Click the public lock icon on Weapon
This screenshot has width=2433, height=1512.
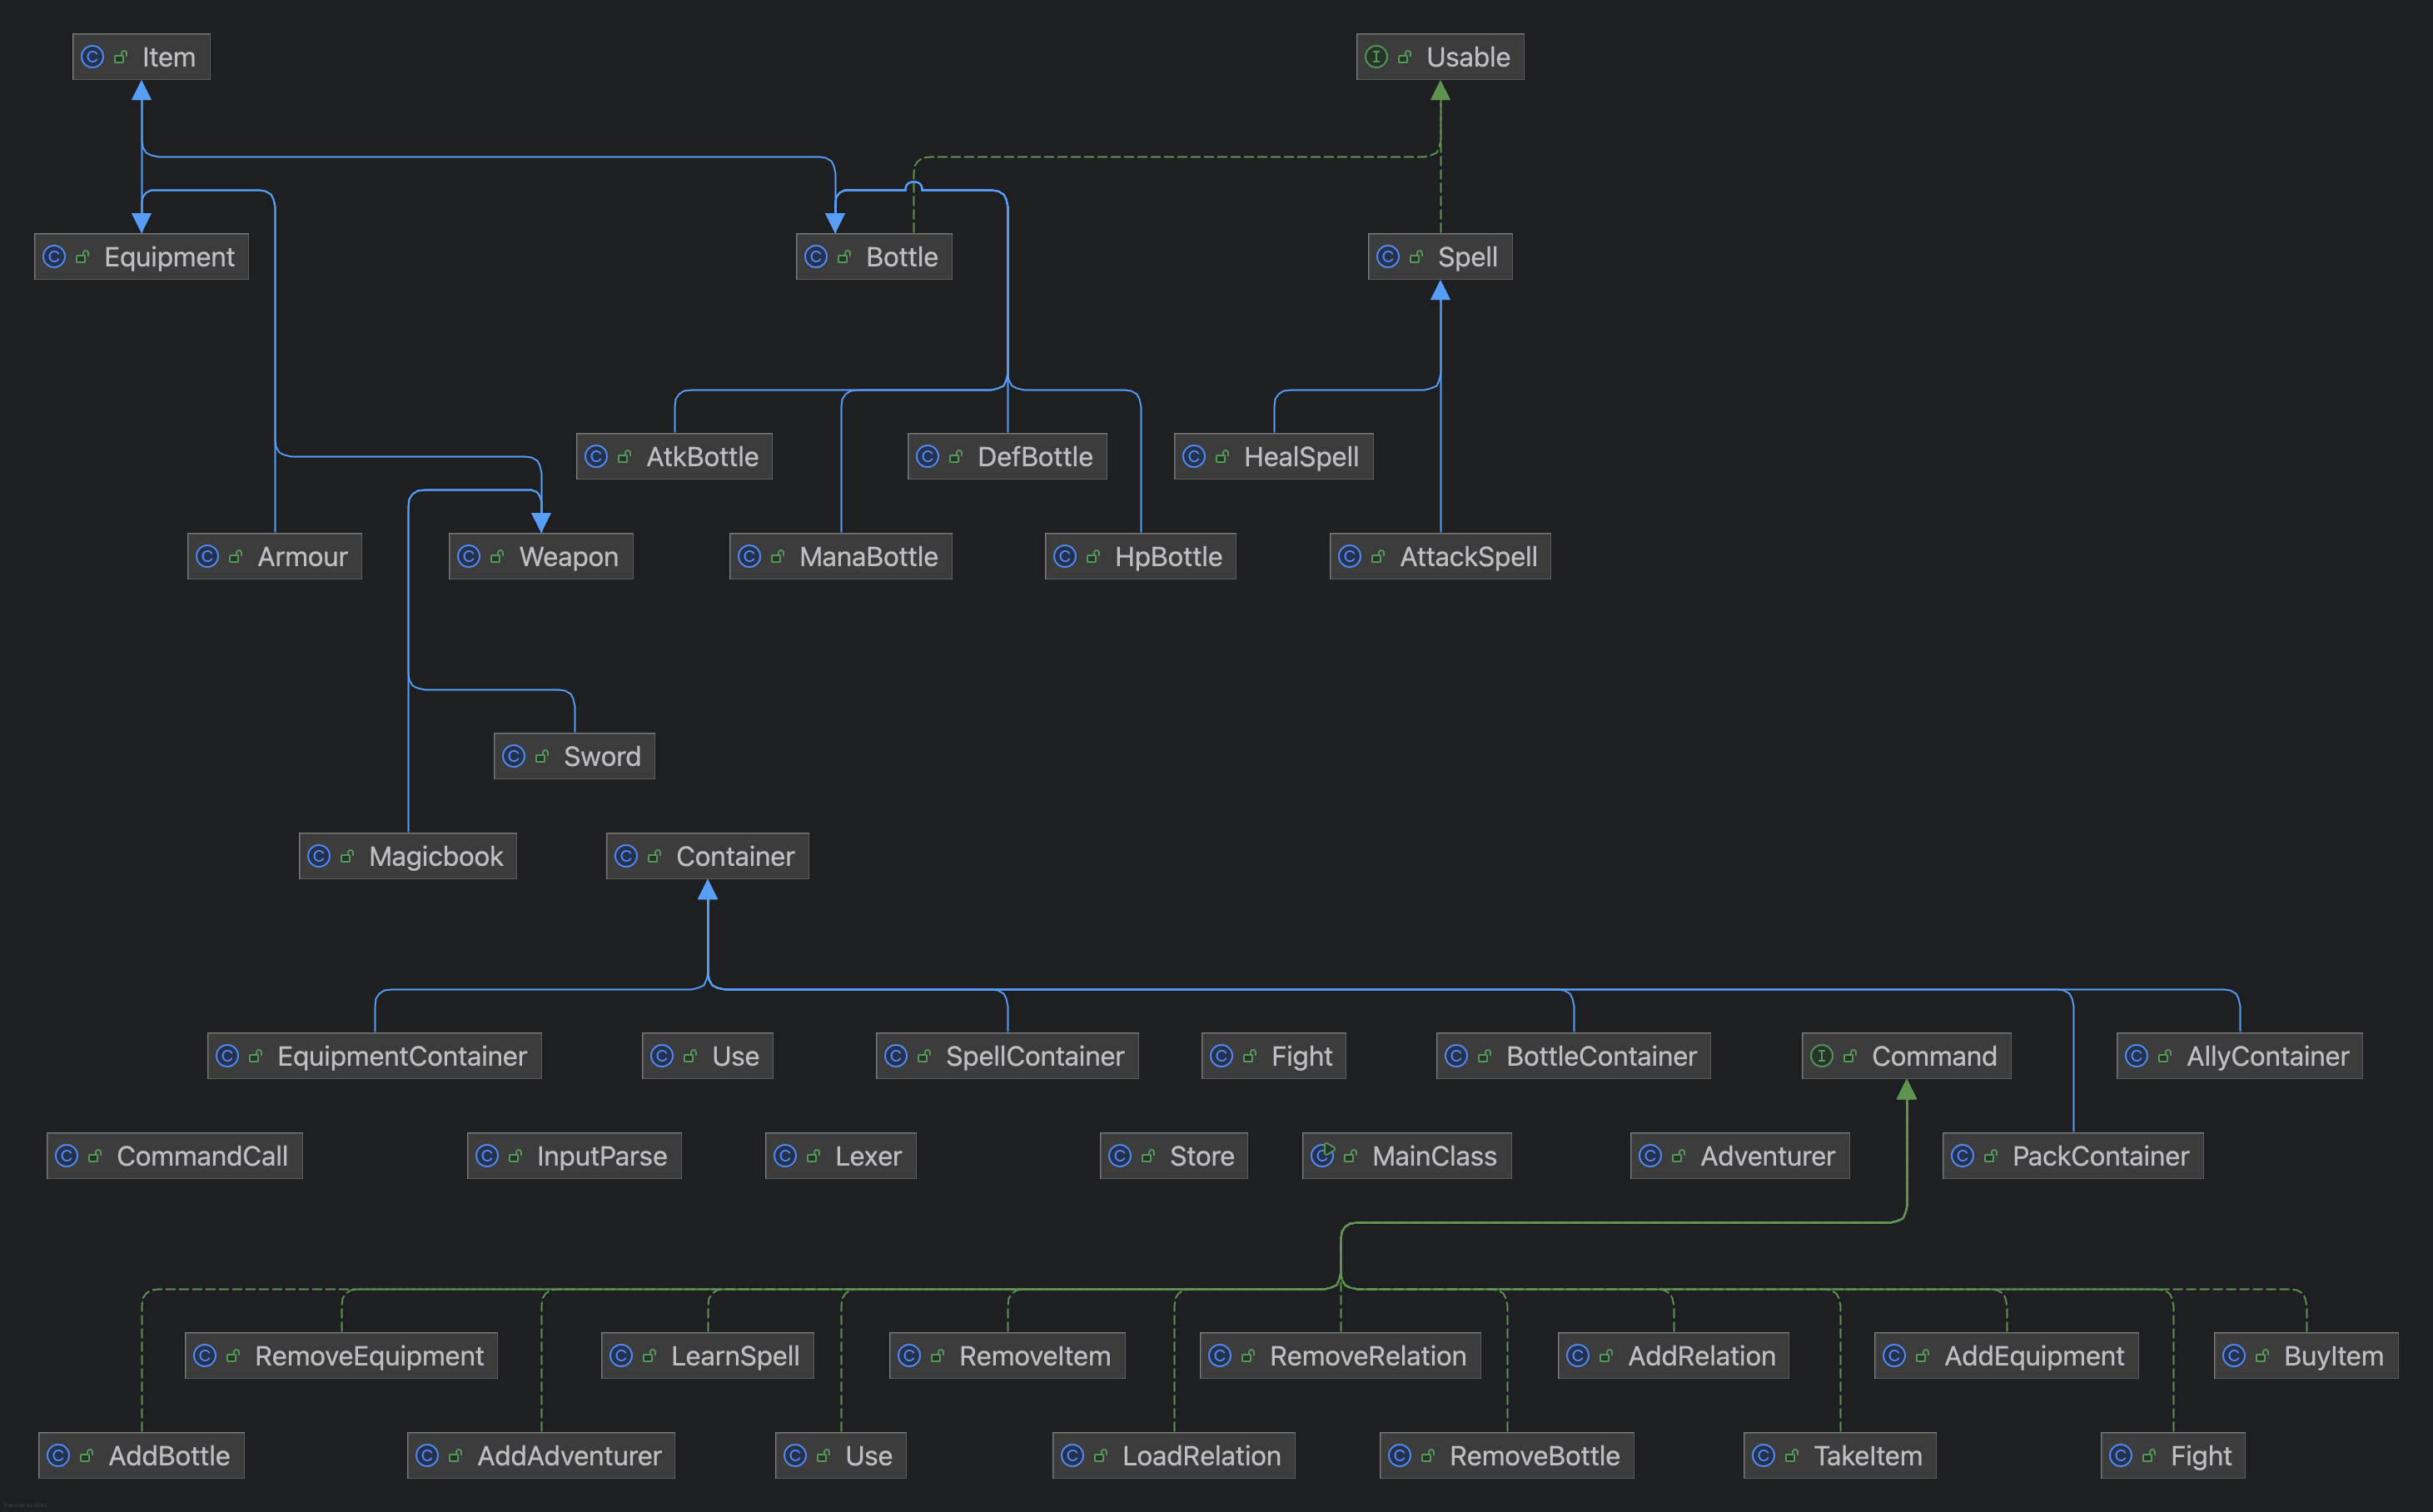tap(497, 557)
